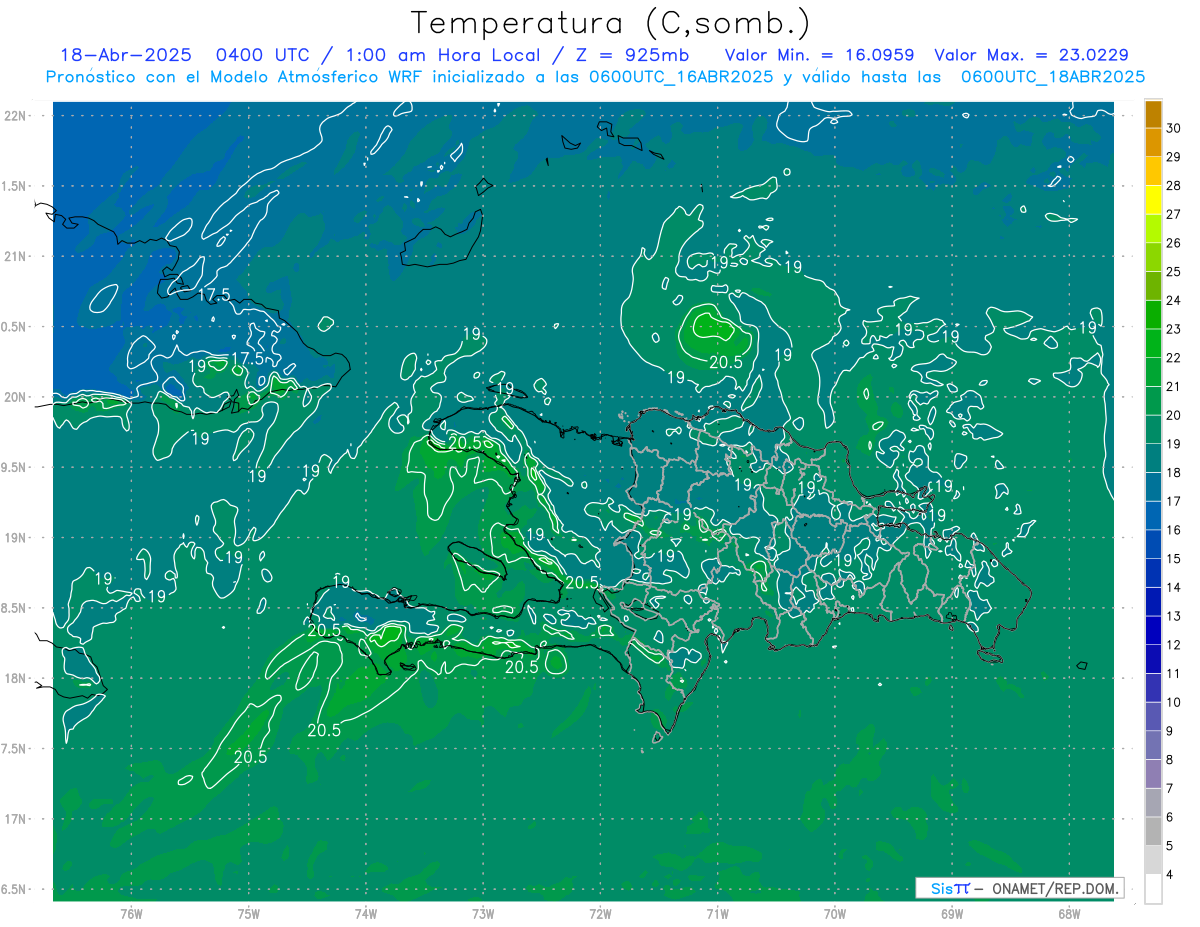Click the '0600UTC_16ABR2025' initialization time
This screenshot has height=927, width=1200.
[x=679, y=77]
